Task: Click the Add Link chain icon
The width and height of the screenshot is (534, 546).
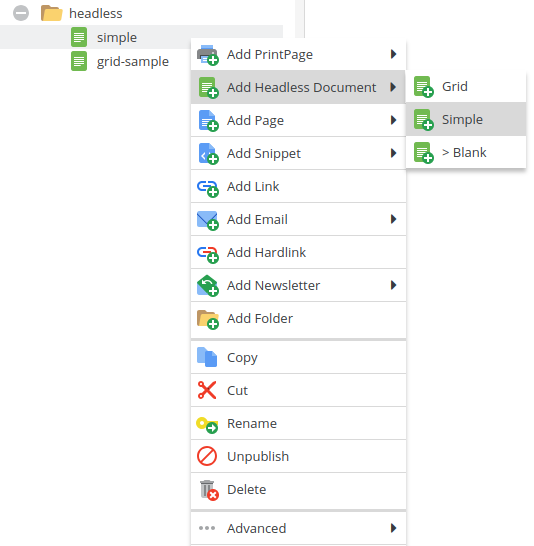Action: click(208, 188)
